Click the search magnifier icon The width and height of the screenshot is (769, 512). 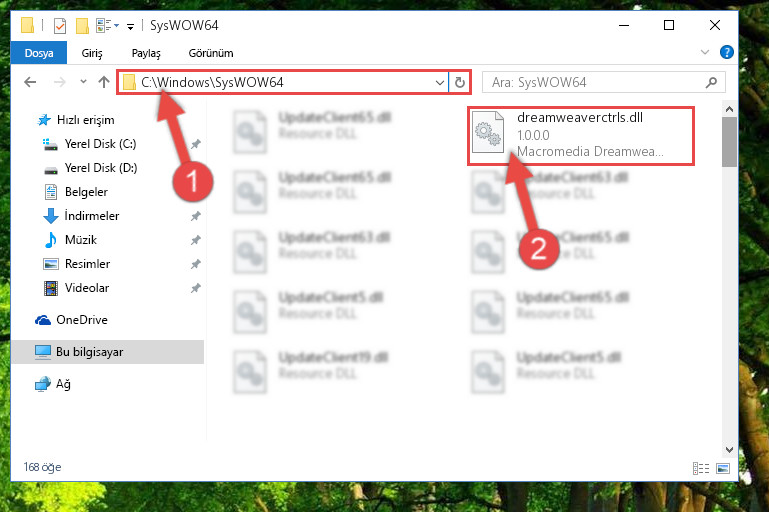(711, 82)
